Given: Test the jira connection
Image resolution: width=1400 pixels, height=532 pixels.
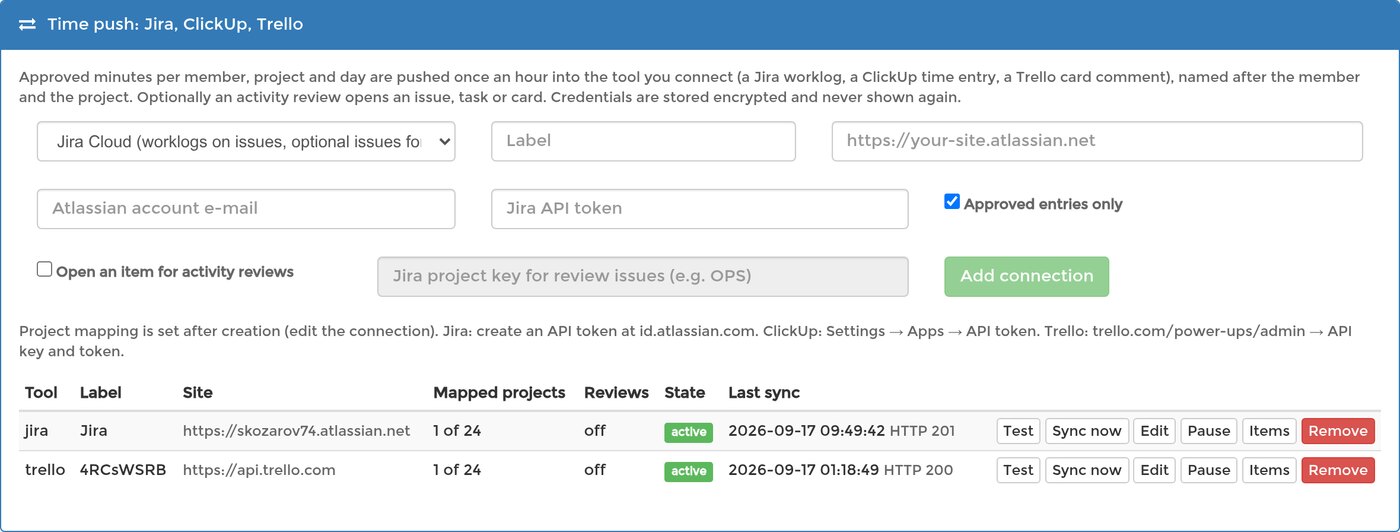Looking at the screenshot, I should pyautogui.click(x=1018, y=431).
